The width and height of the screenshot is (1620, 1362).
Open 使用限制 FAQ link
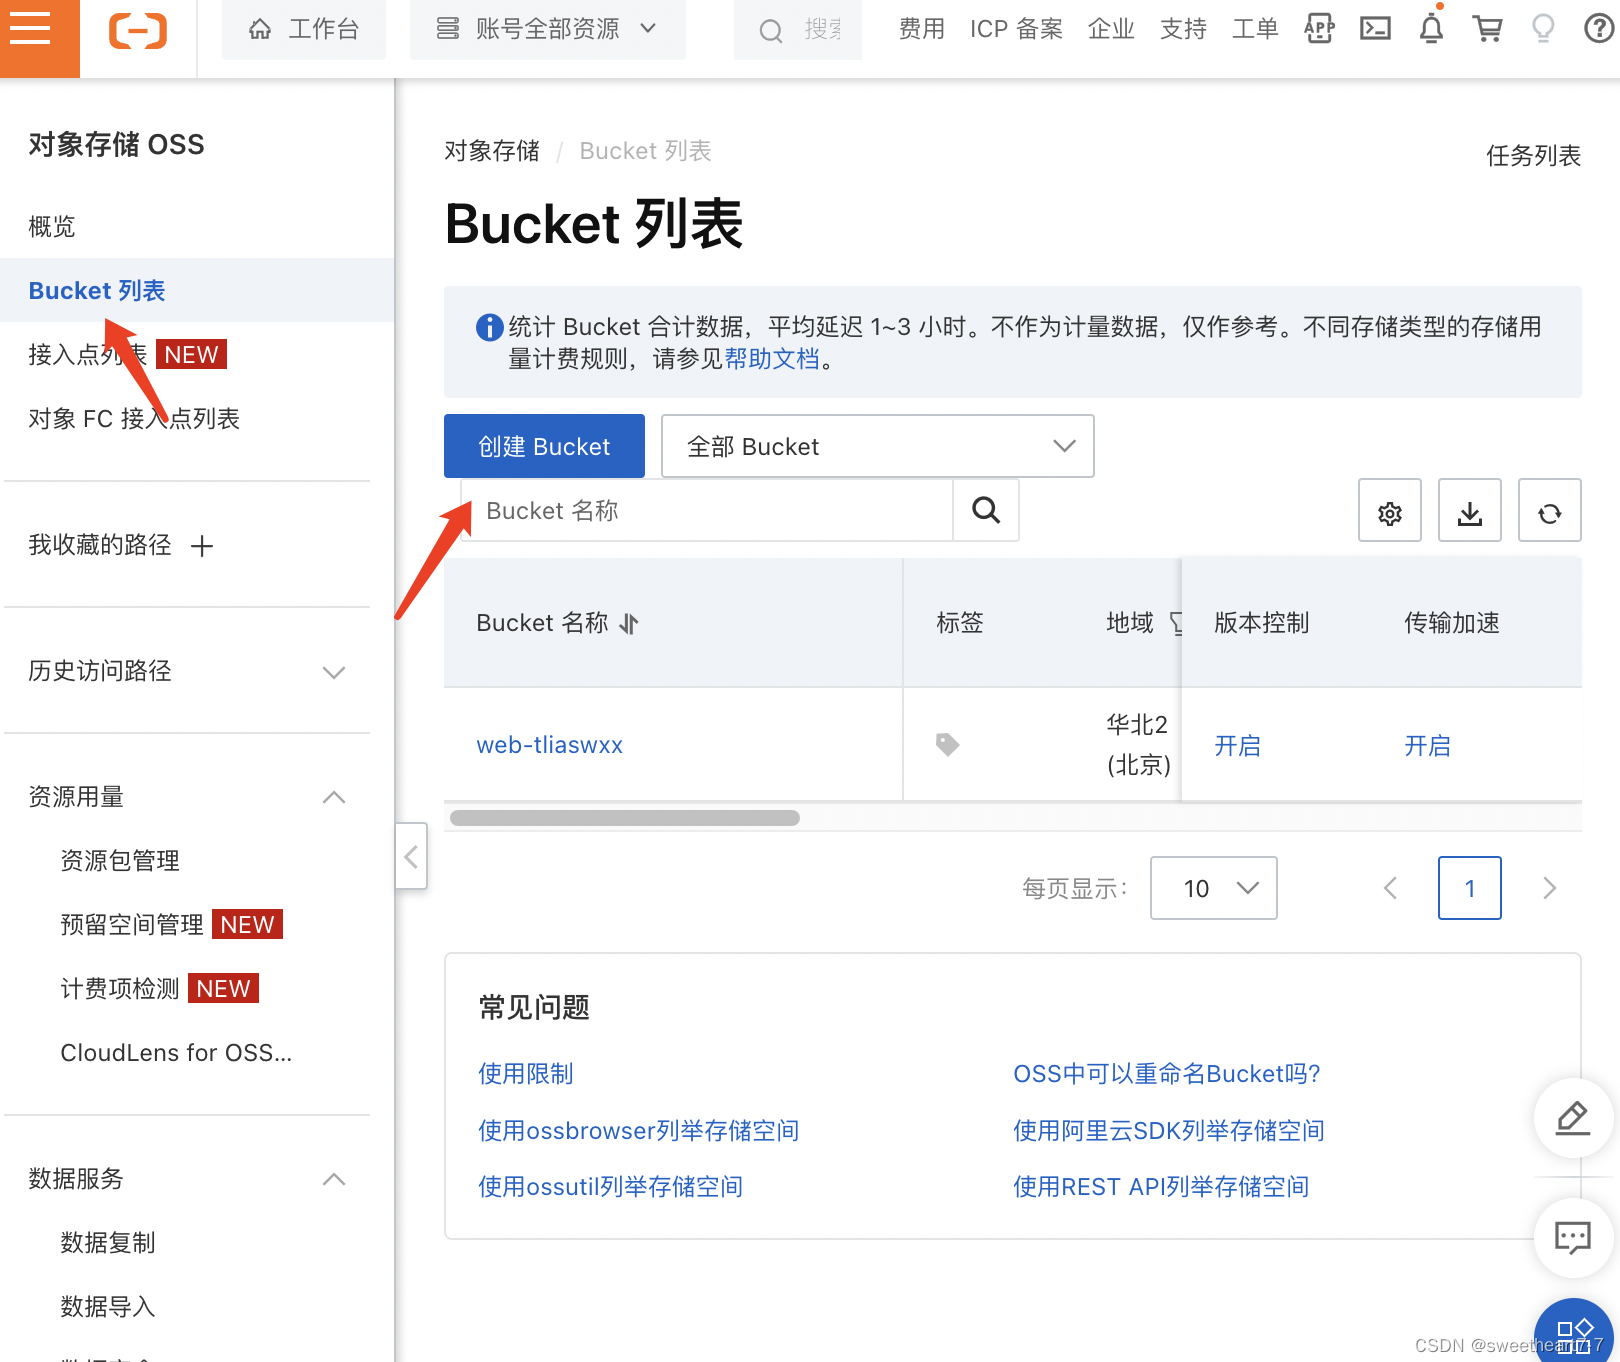(526, 1074)
